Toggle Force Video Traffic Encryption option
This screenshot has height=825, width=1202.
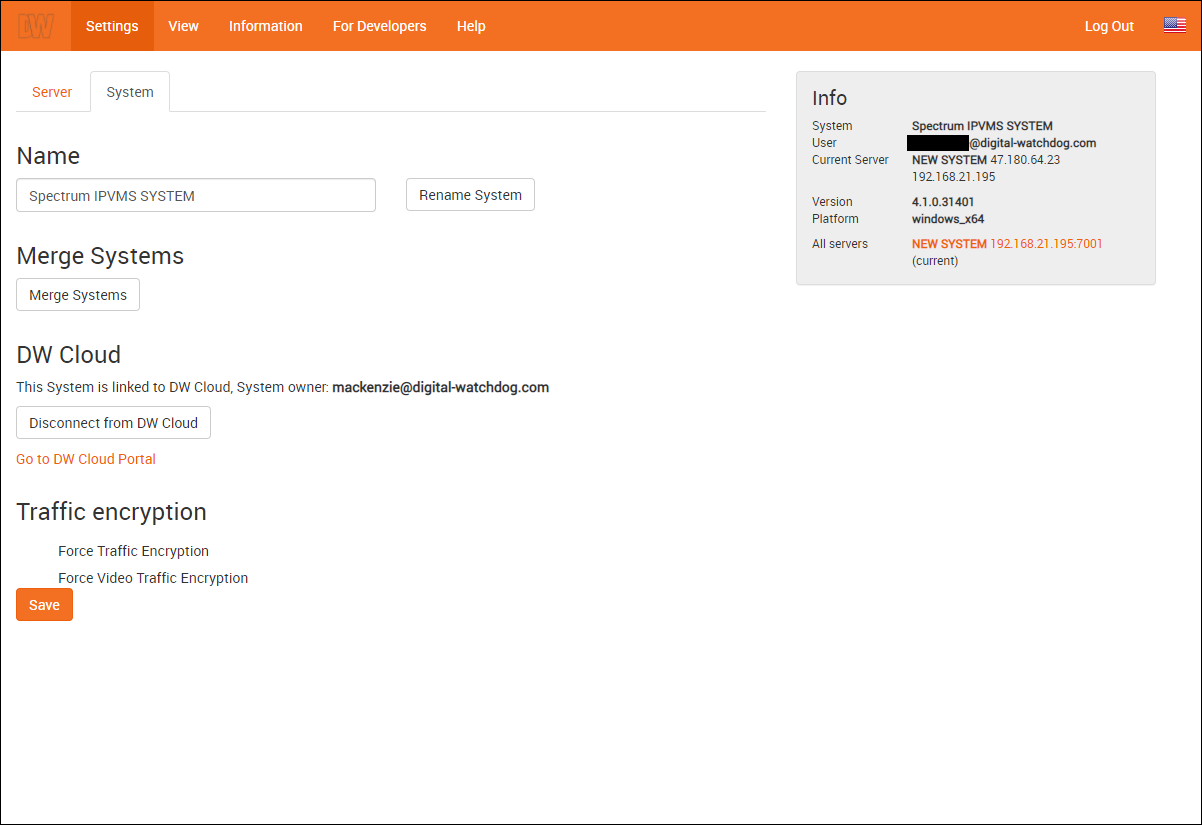[x=152, y=578]
